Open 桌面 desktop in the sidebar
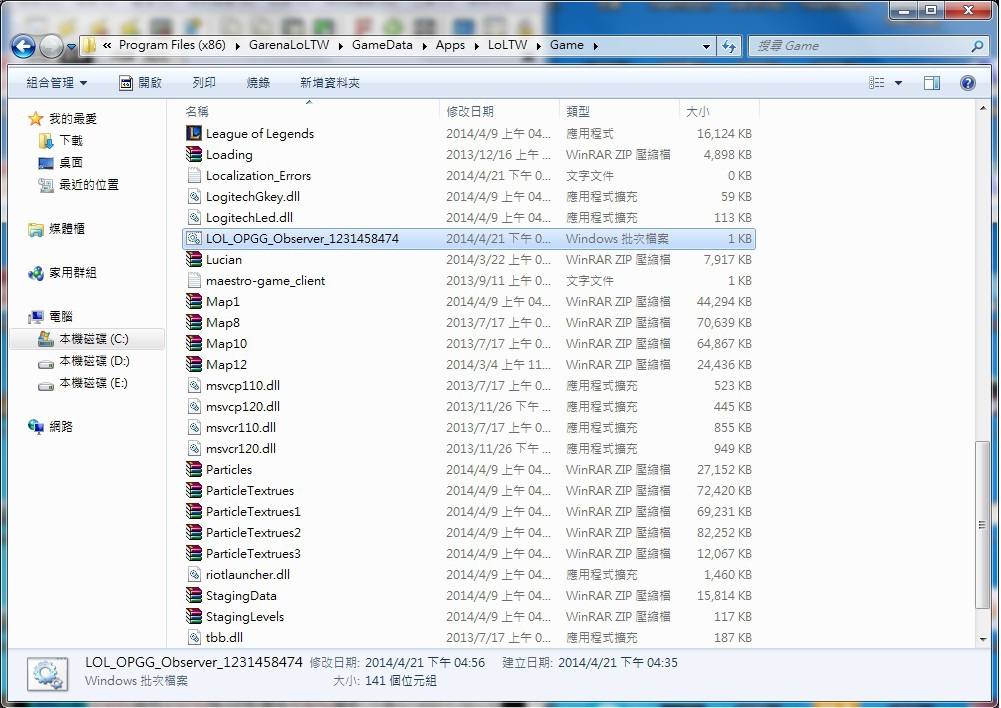The image size is (1001, 708). [x=61, y=163]
